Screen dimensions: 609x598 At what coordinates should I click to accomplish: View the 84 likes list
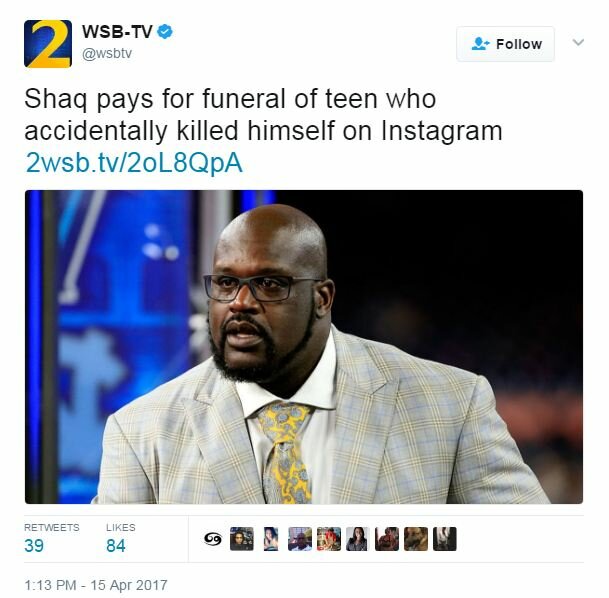click(x=120, y=539)
